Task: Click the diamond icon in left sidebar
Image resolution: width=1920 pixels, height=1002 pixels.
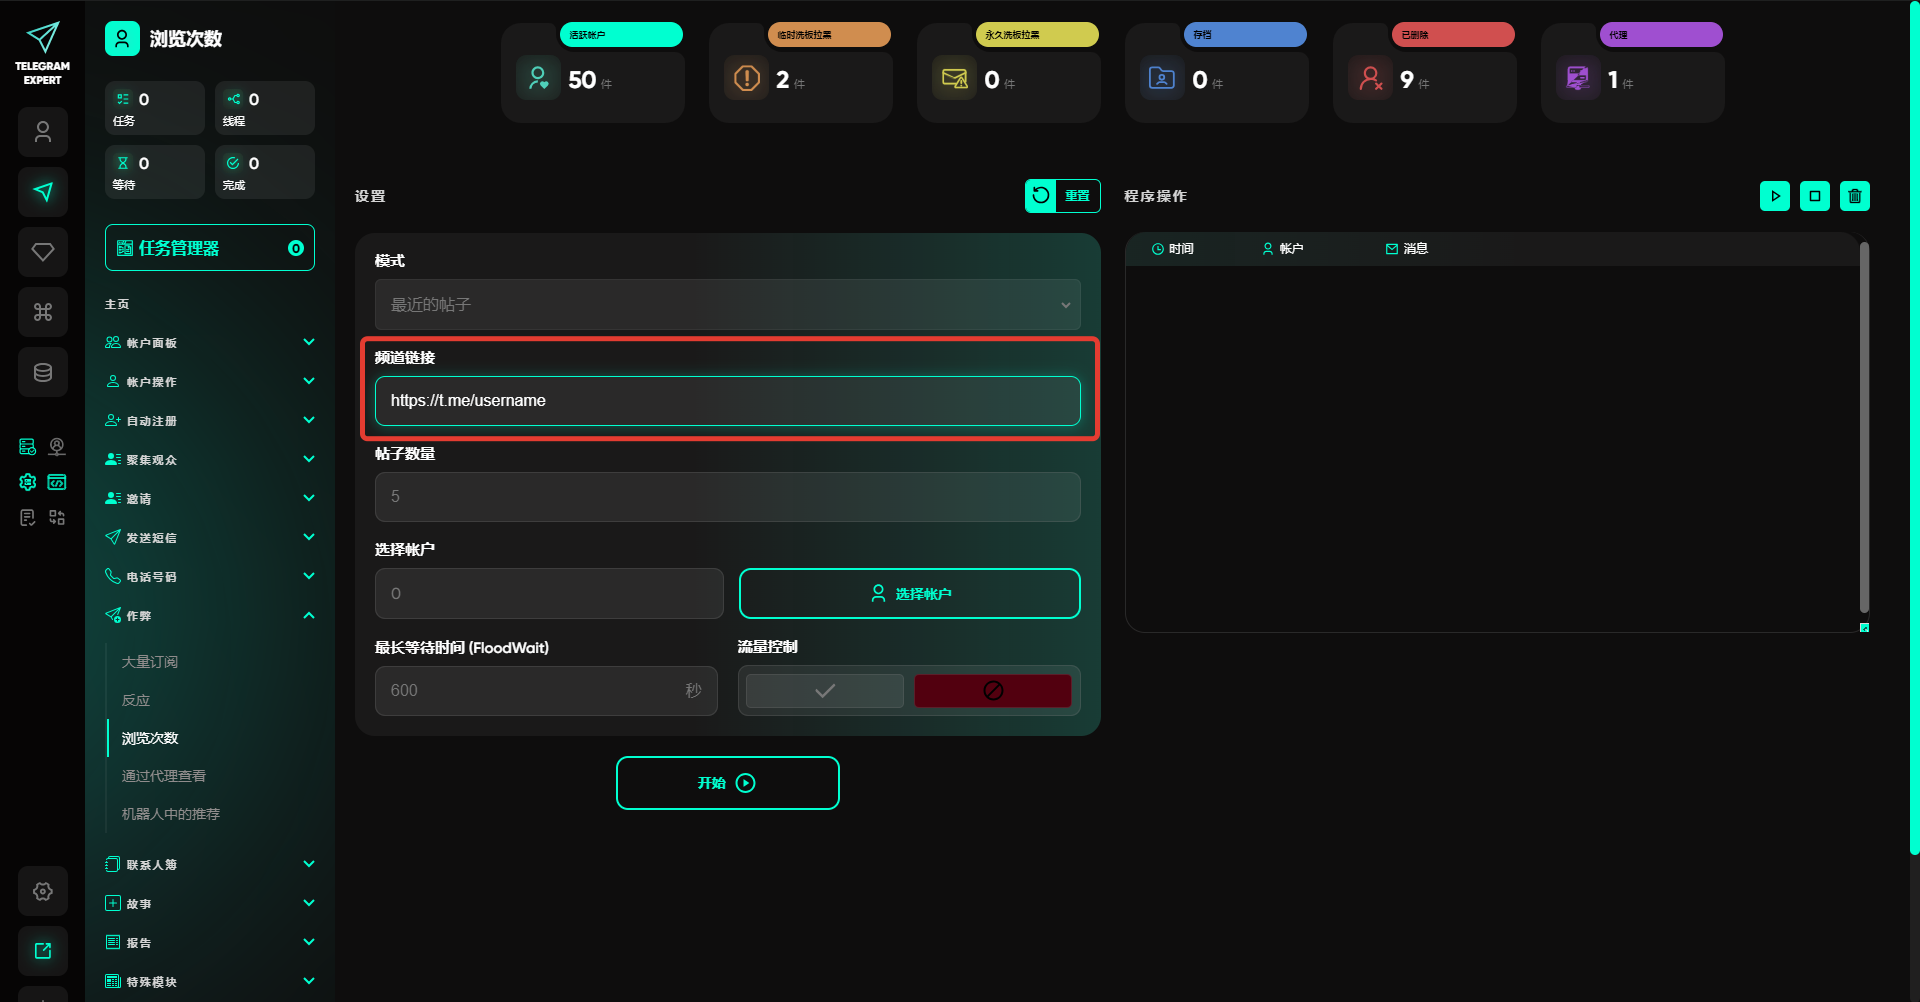Action: (x=43, y=252)
